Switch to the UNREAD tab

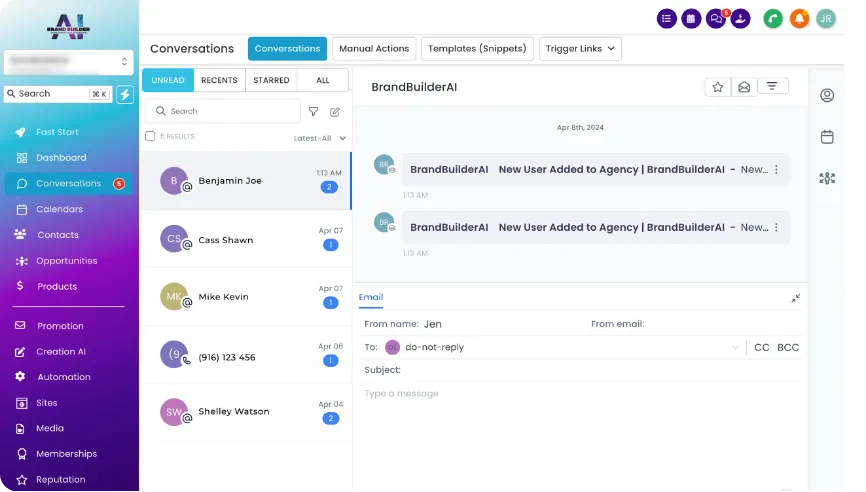168,80
